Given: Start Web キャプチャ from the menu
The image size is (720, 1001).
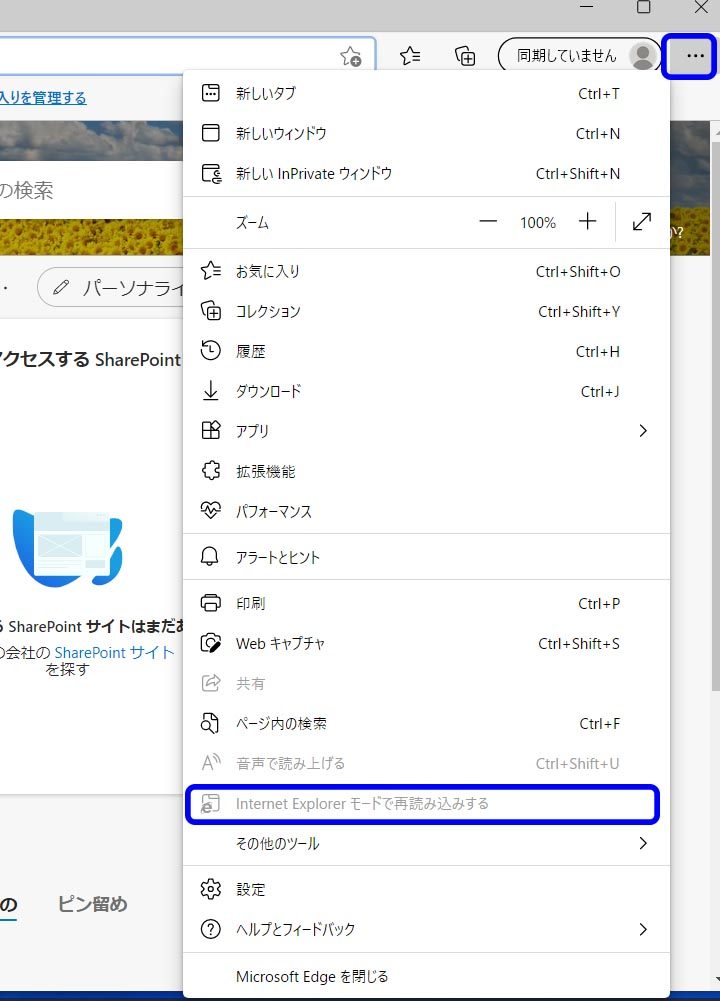Looking at the screenshot, I should pyautogui.click(x=426, y=644).
